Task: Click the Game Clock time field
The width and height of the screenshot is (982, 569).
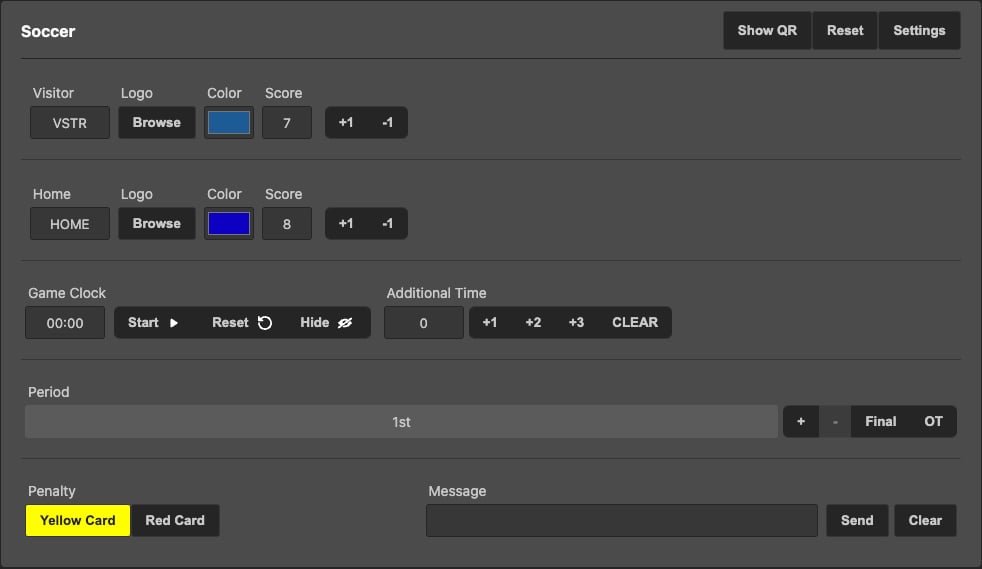Action: coord(65,322)
